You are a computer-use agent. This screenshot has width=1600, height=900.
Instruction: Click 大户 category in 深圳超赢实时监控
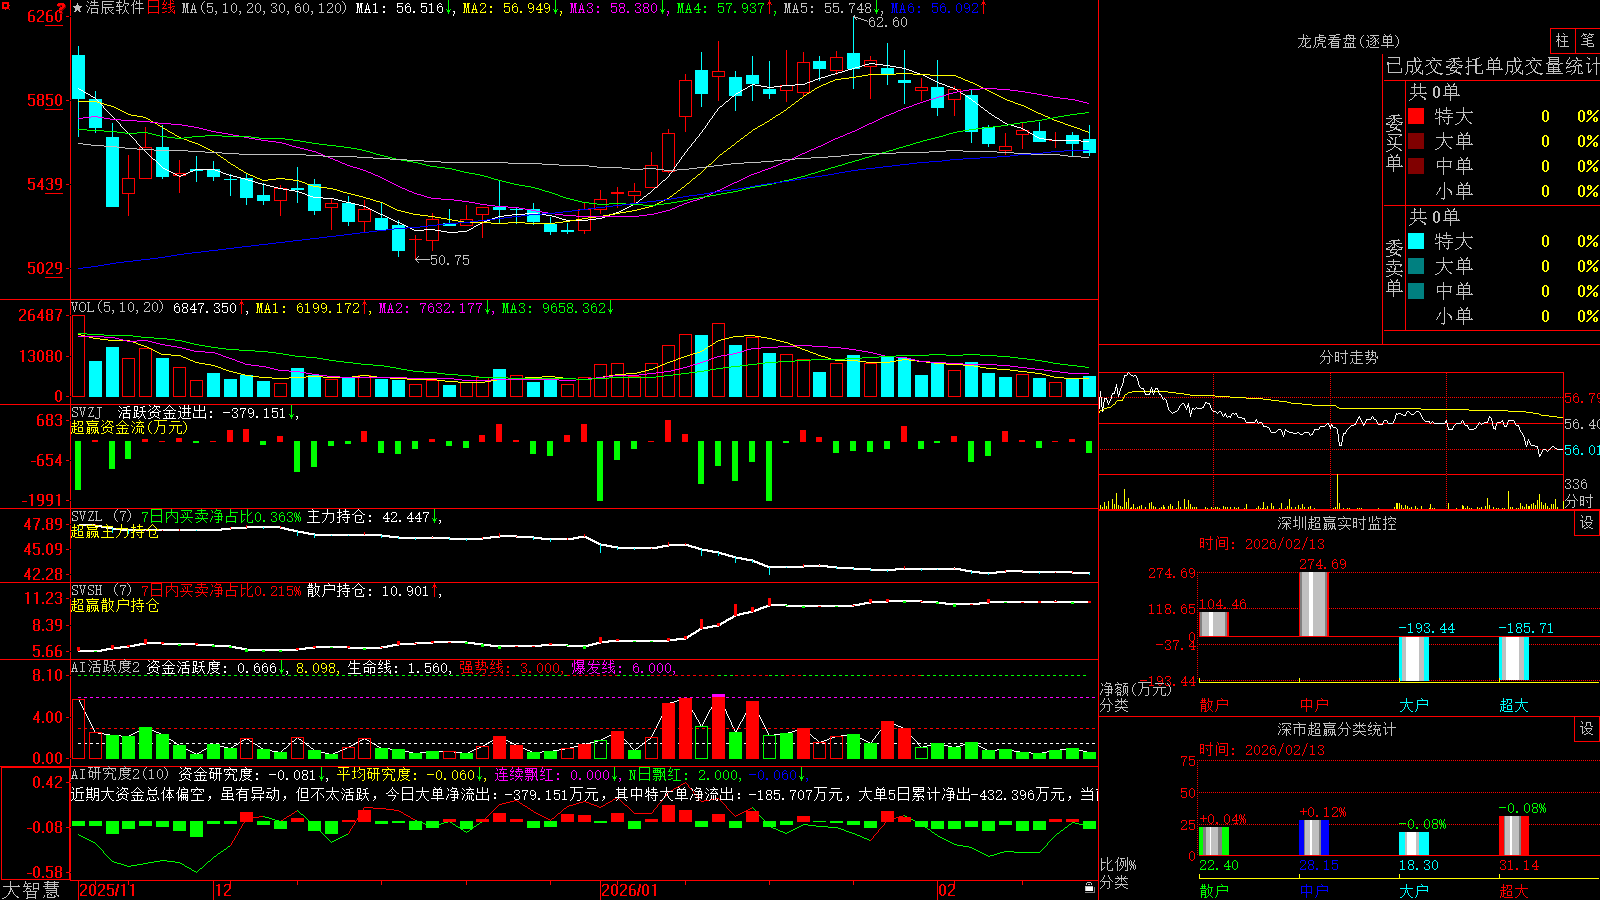tap(1413, 705)
